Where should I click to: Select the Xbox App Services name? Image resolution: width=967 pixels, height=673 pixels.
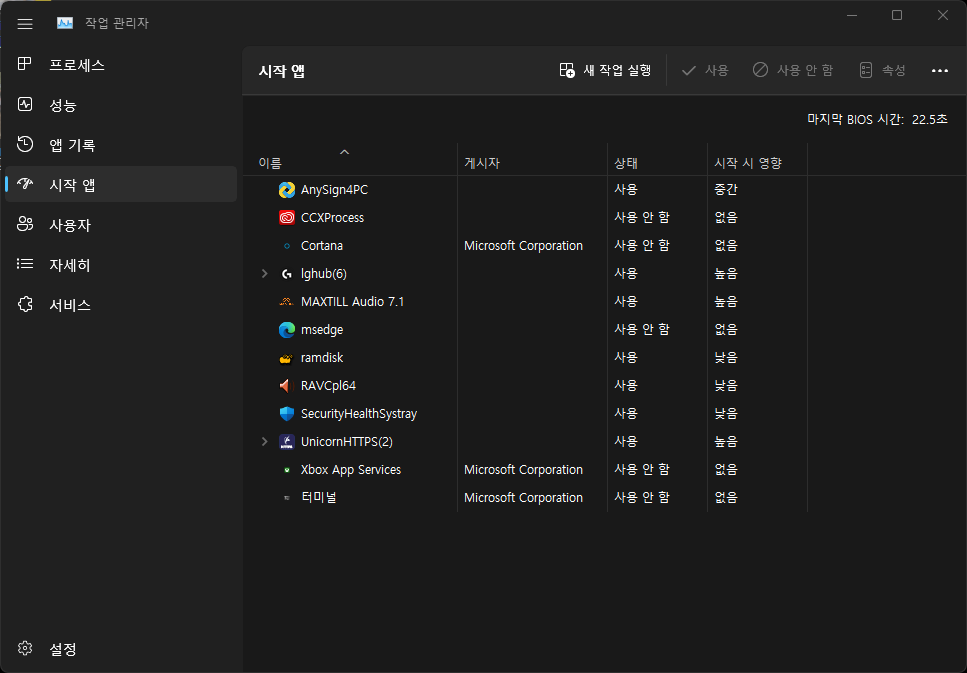pyautogui.click(x=351, y=470)
